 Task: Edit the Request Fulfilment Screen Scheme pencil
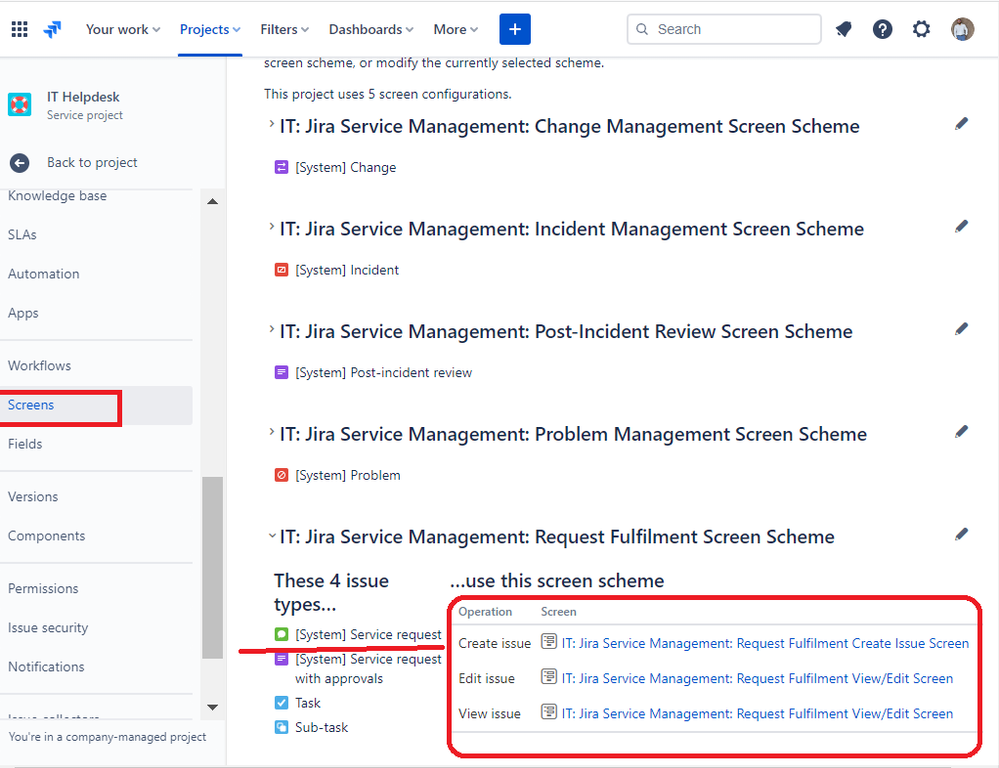(x=961, y=535)
